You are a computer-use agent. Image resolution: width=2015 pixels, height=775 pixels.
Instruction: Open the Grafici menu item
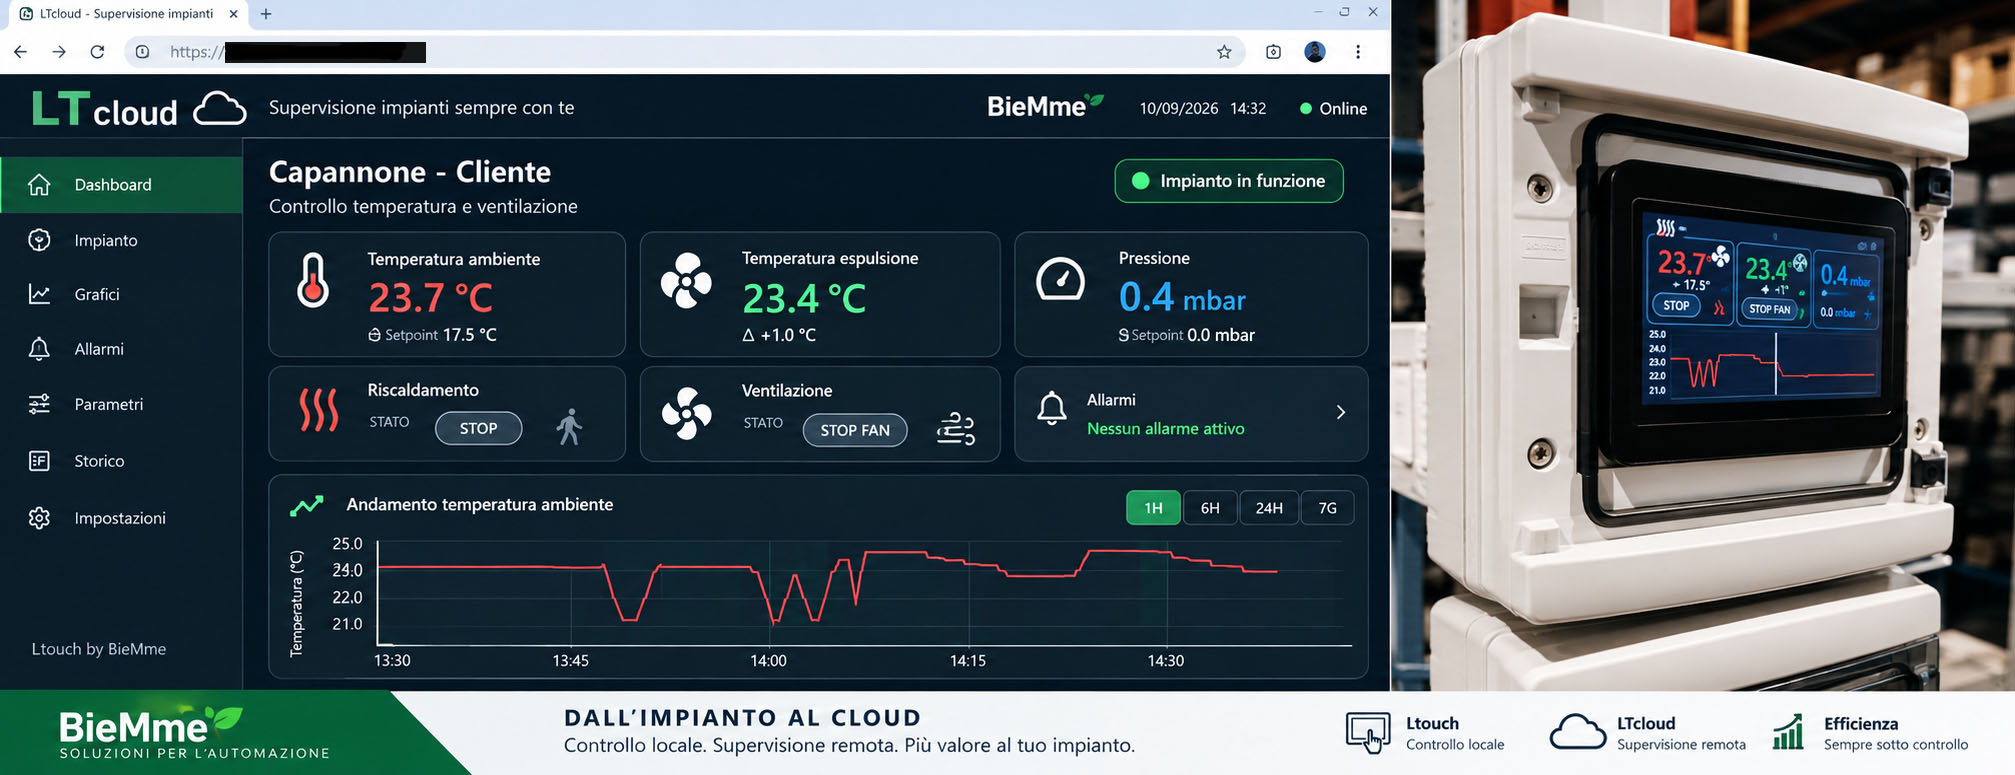[121, 294]
